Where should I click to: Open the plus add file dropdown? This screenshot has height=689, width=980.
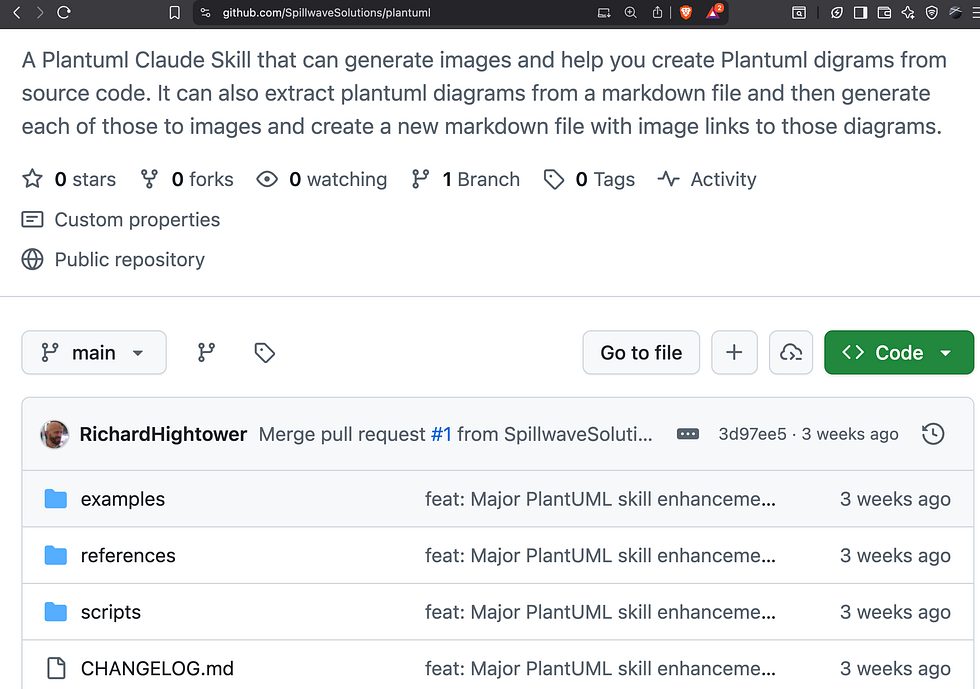click(x=734, y=353)
